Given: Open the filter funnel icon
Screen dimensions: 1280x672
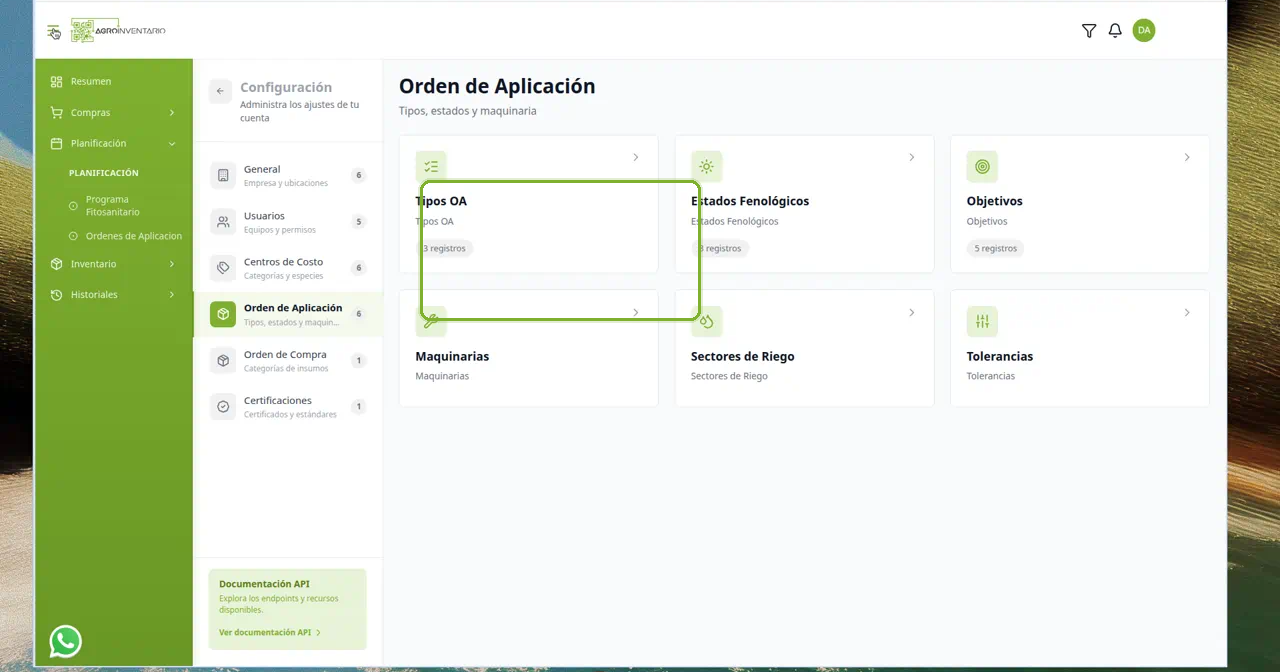Looking at the screenshot, I should click(x=1089, y=31).
